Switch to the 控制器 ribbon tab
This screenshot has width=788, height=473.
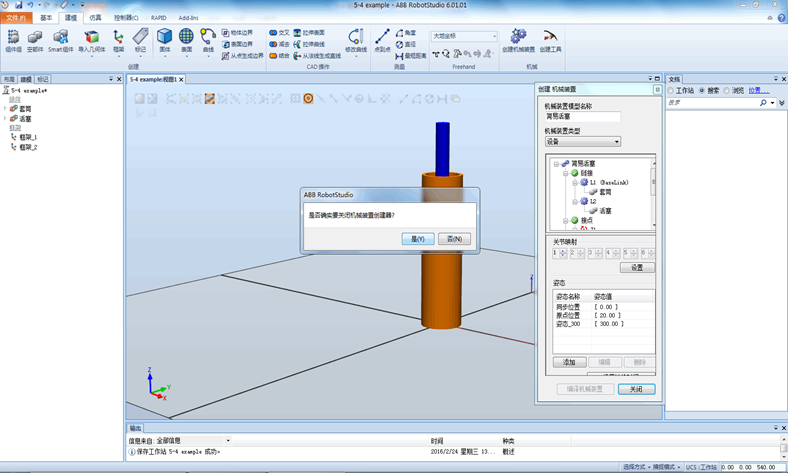[126, 18]
